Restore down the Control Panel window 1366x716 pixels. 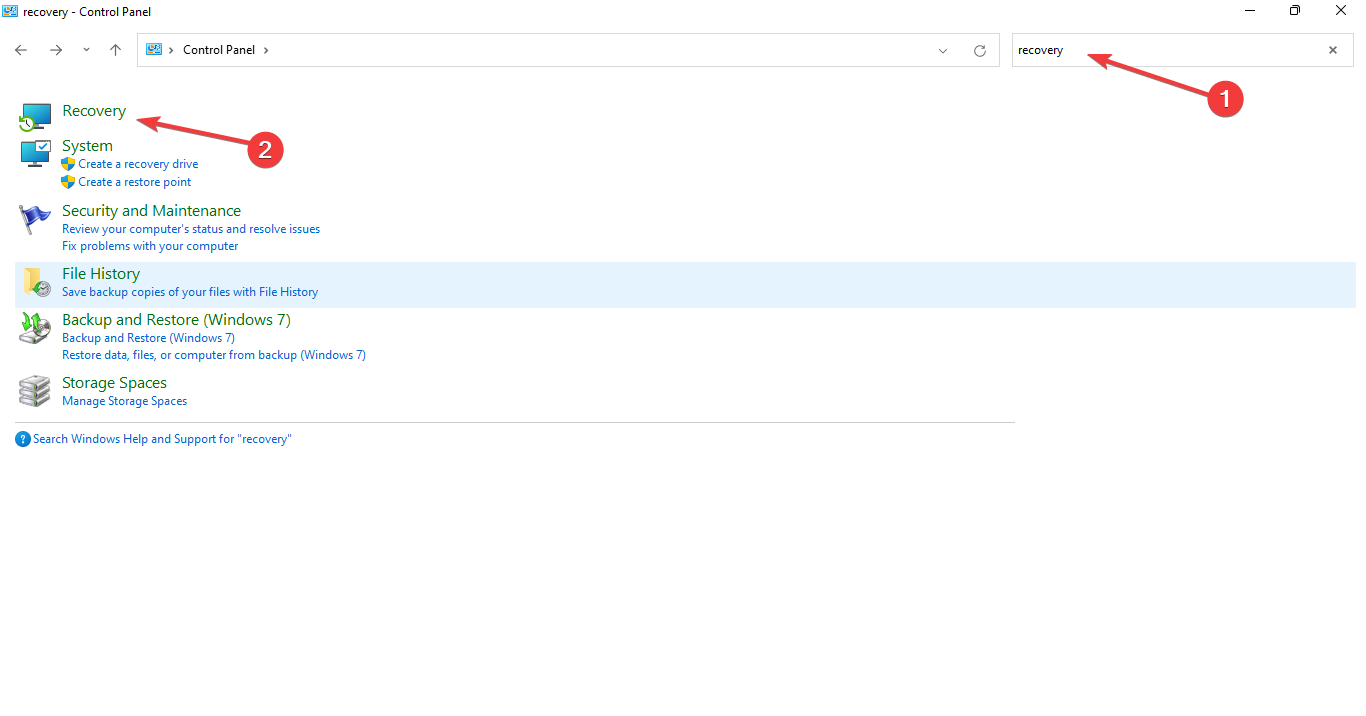1295,10
